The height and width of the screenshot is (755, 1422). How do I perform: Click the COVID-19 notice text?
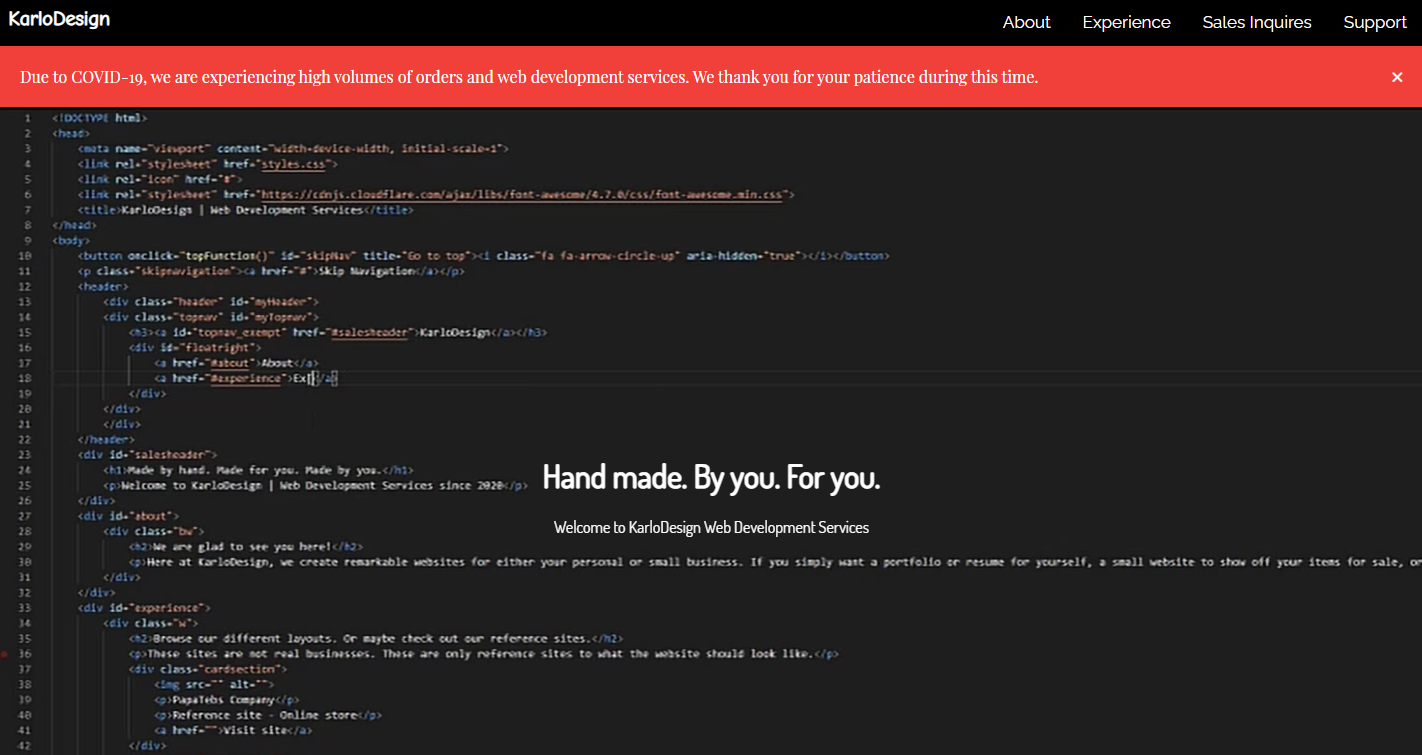pyautogui.click(x=529, y=77)
